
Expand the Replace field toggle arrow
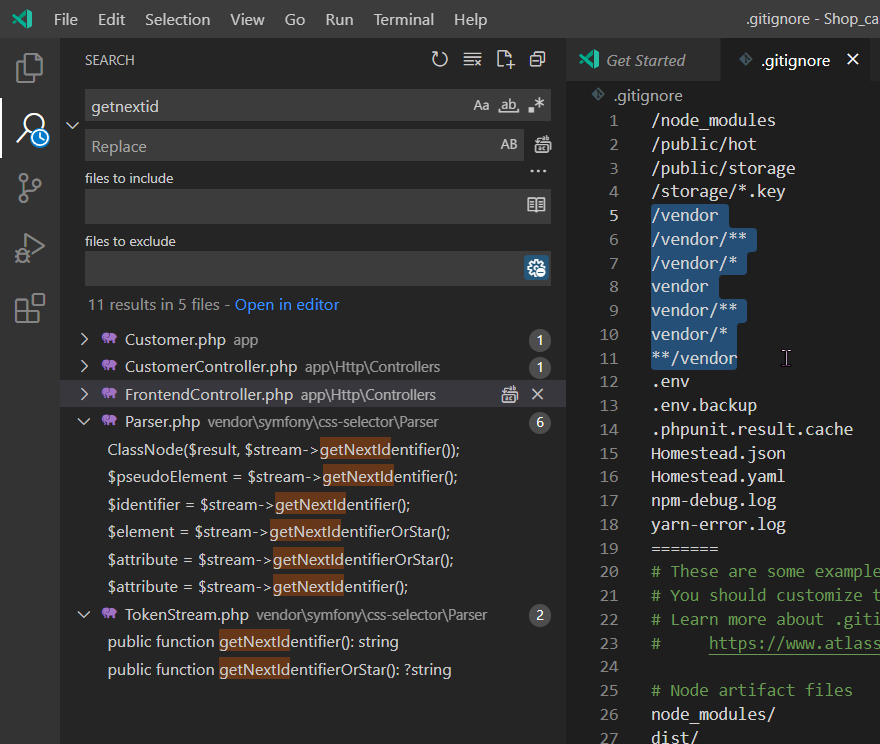71,126
